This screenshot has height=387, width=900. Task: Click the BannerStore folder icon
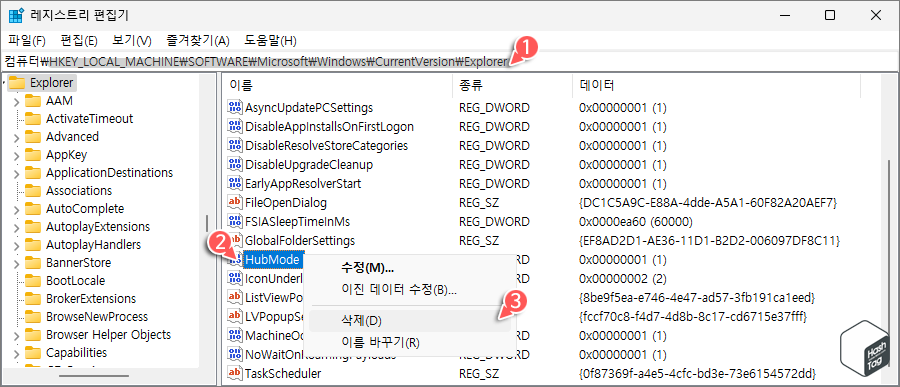pyautogui.click(x=33, y=263)
